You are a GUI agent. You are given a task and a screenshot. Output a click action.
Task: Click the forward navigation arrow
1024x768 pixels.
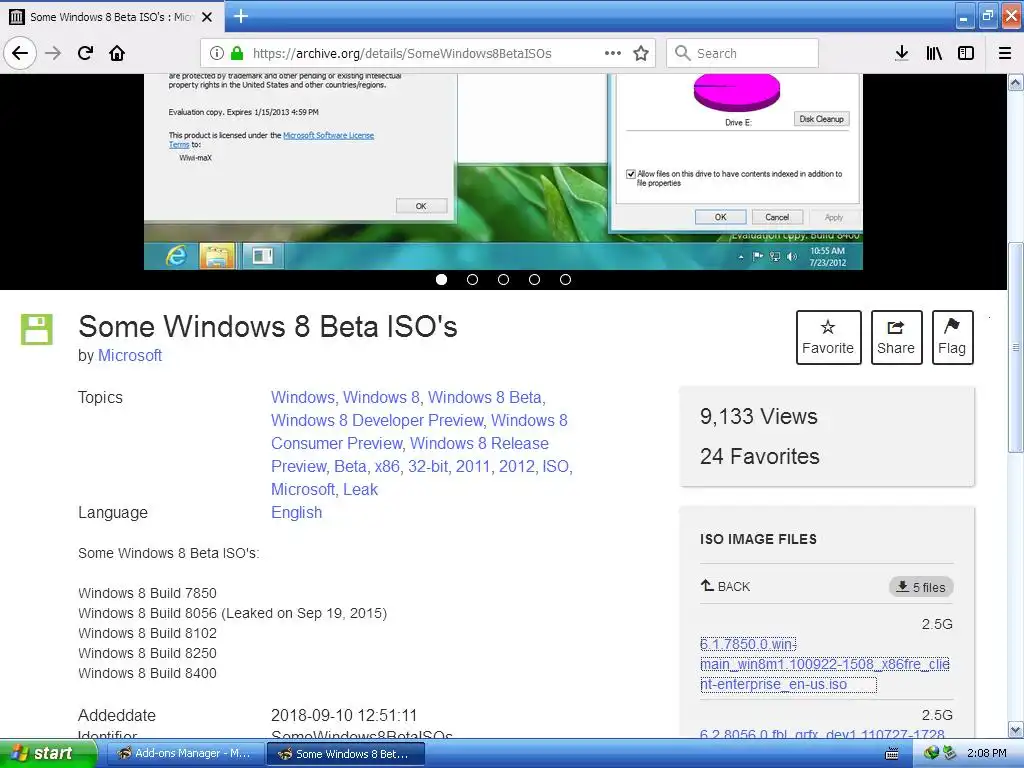pyautogui.click(x=53, y=53)
